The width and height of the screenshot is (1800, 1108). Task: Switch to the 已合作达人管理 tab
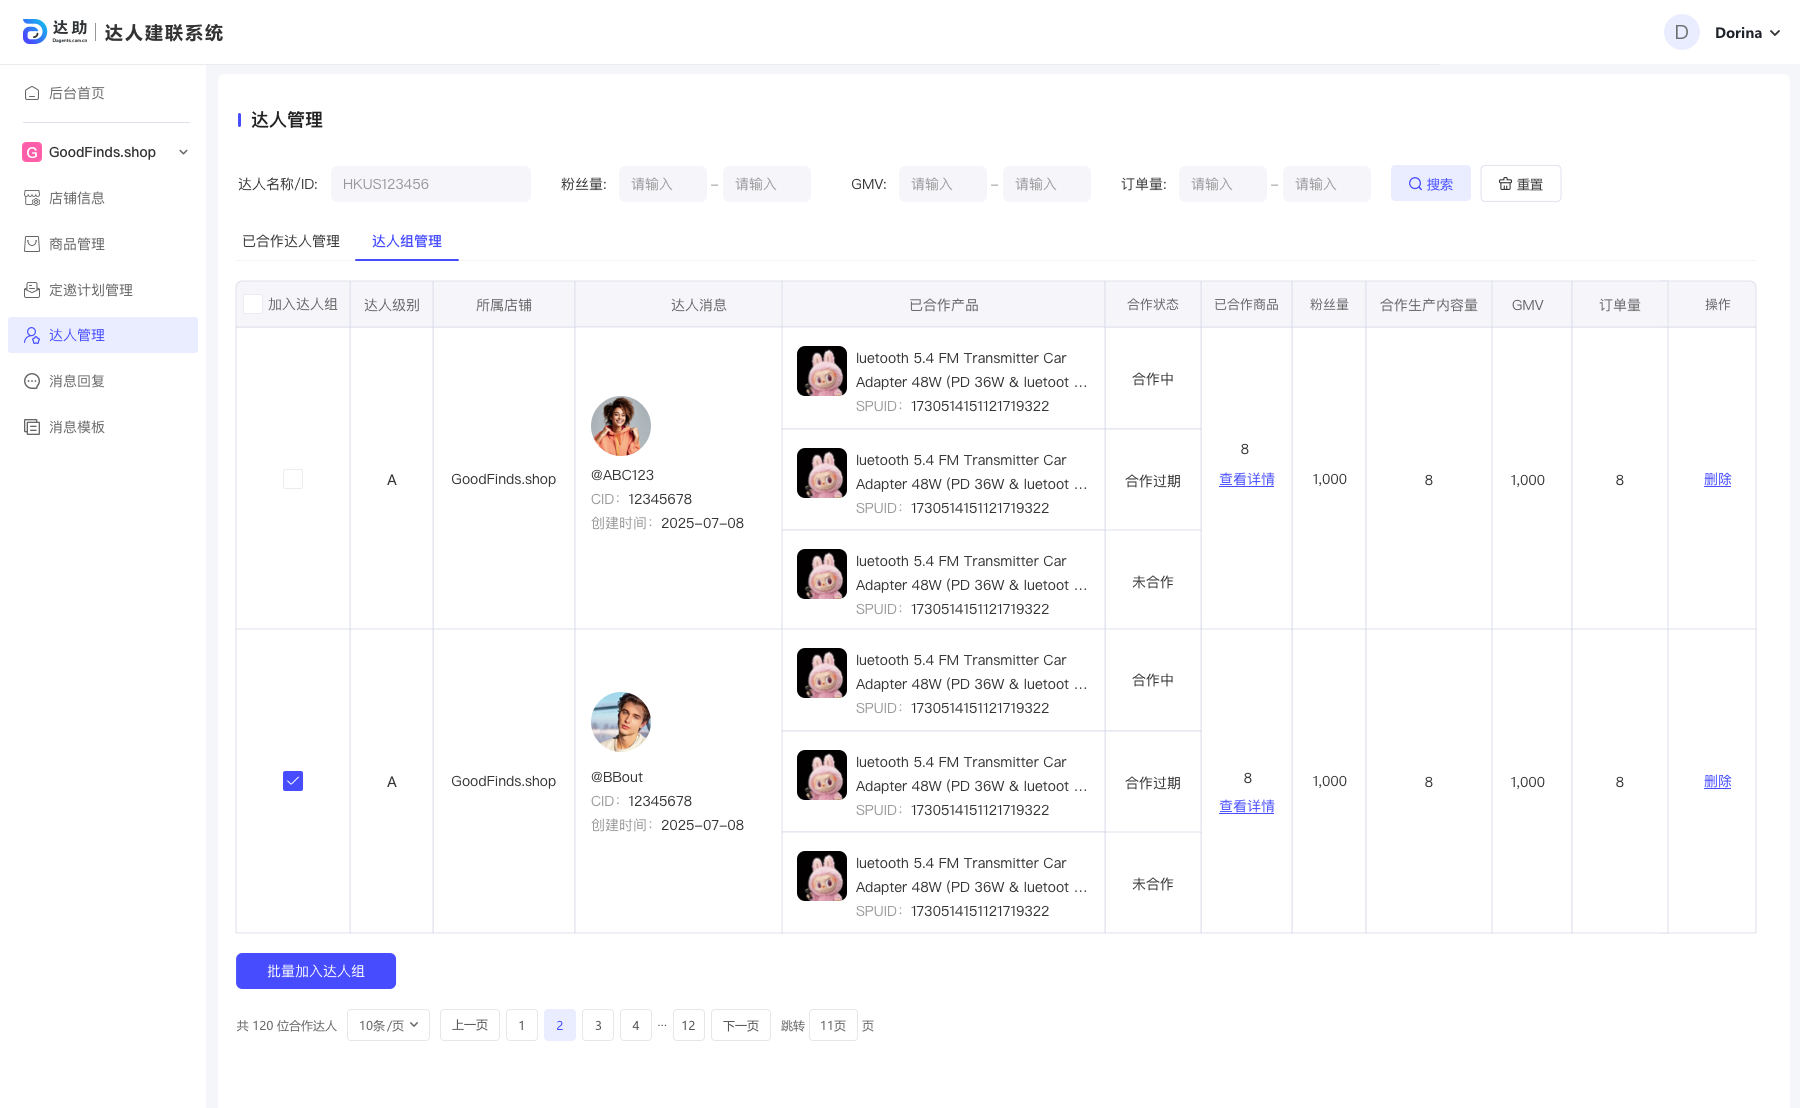pos(291,241)
